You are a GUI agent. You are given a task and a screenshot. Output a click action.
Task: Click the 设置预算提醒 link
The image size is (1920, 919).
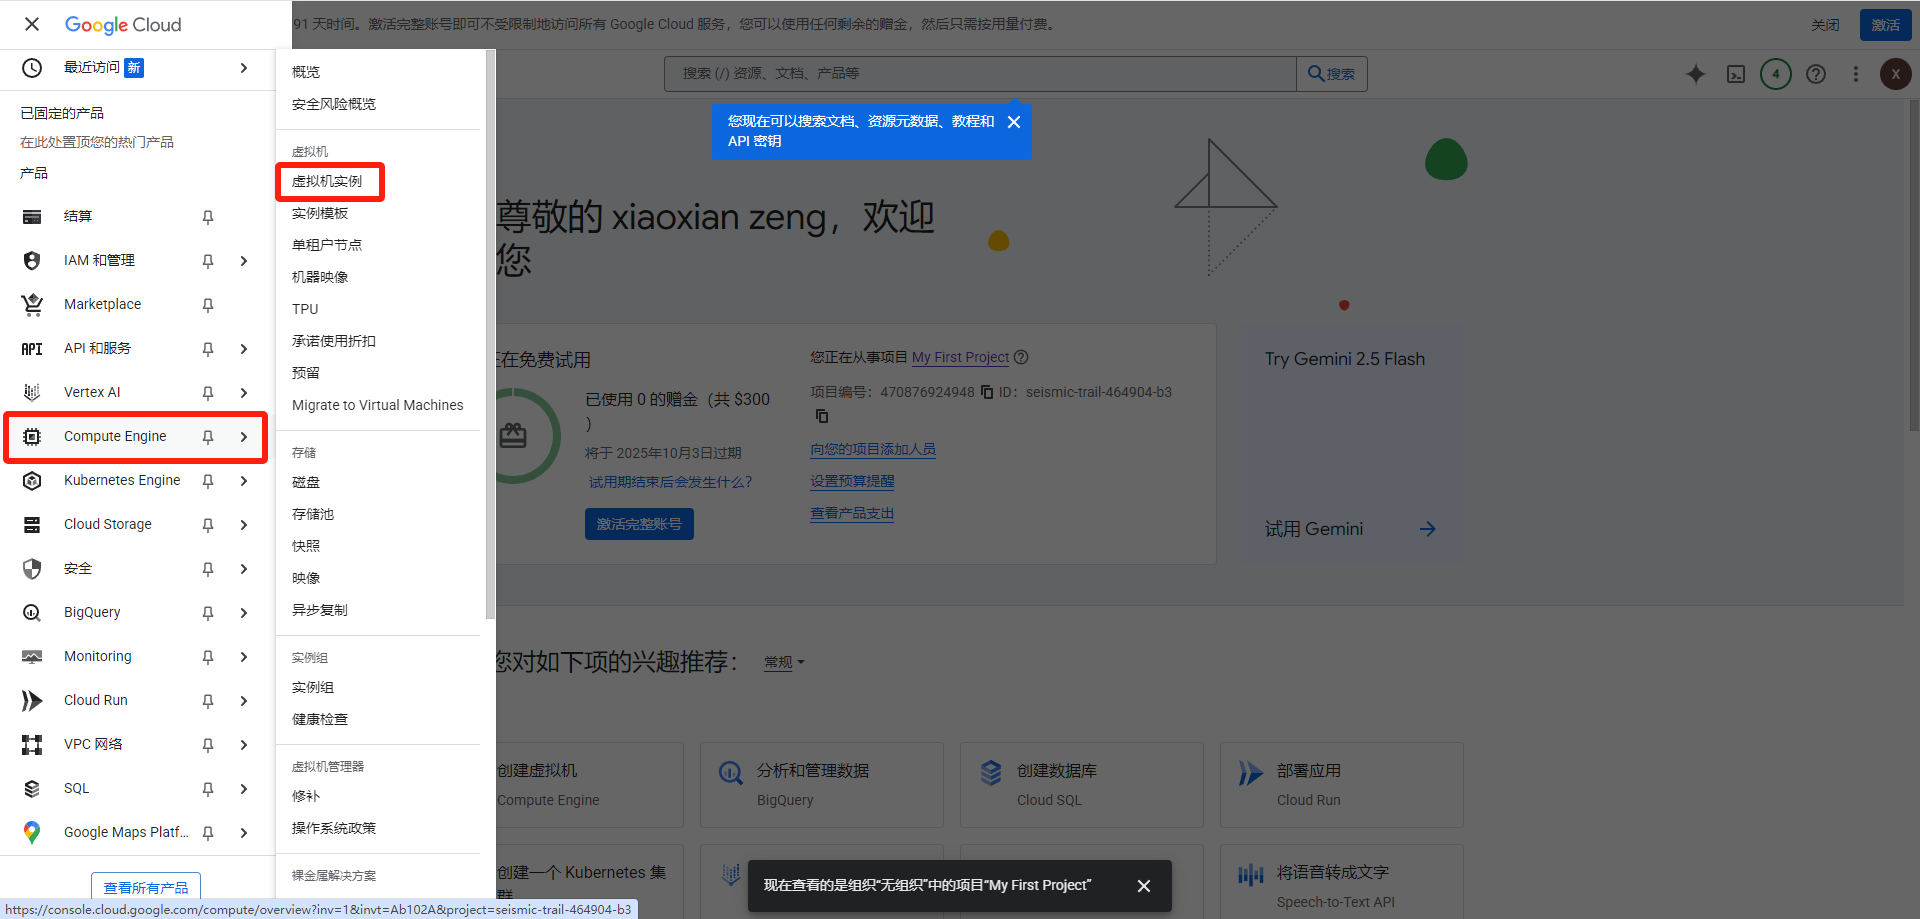click(x=852, y=481)
